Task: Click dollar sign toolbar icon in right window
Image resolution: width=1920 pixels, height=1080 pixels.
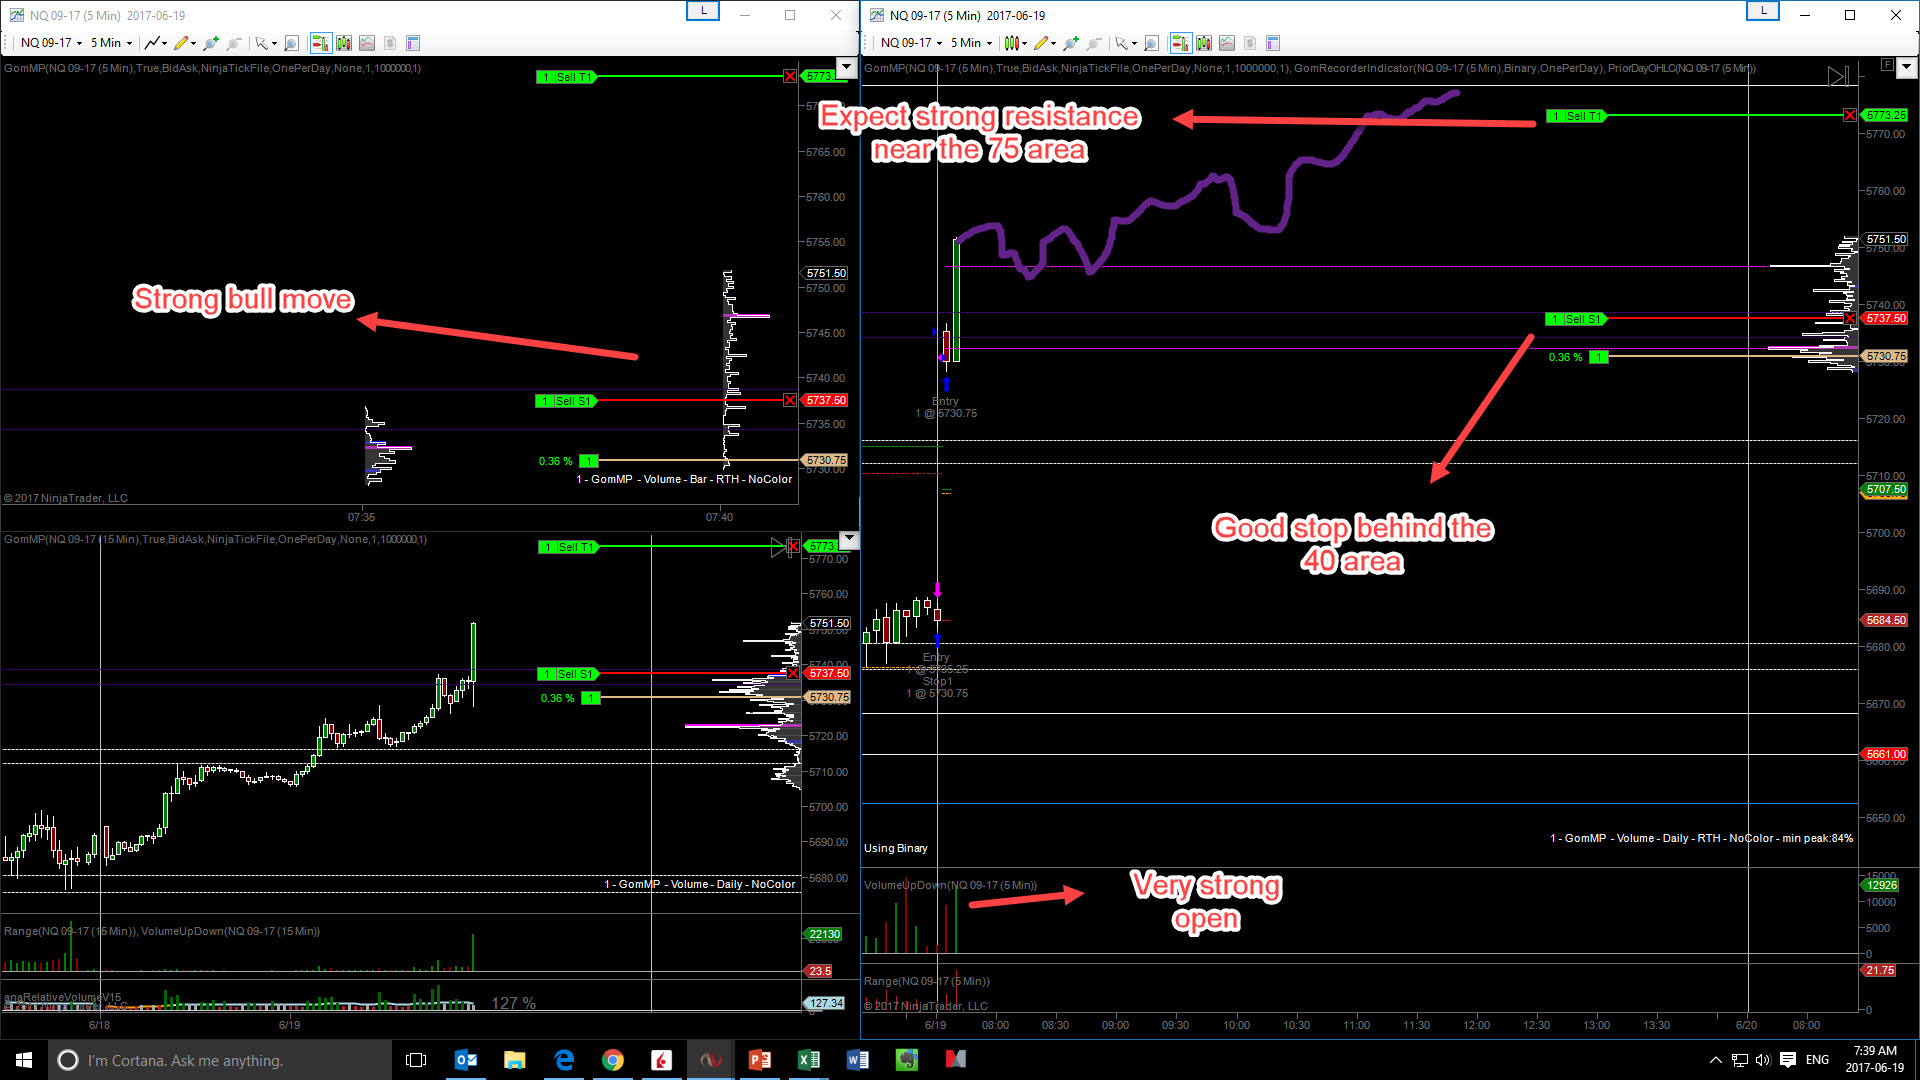Action: coord(1250,43)
